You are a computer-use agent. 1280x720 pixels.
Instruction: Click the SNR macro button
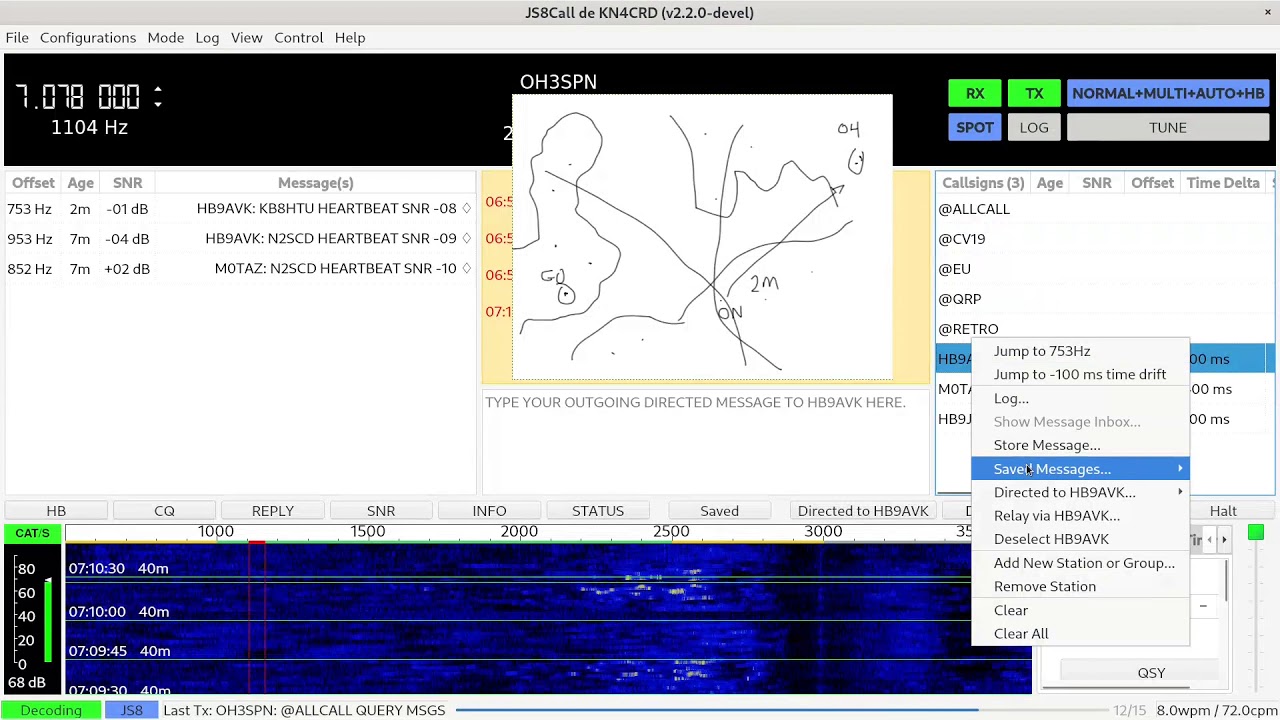[x=381, y=511]
